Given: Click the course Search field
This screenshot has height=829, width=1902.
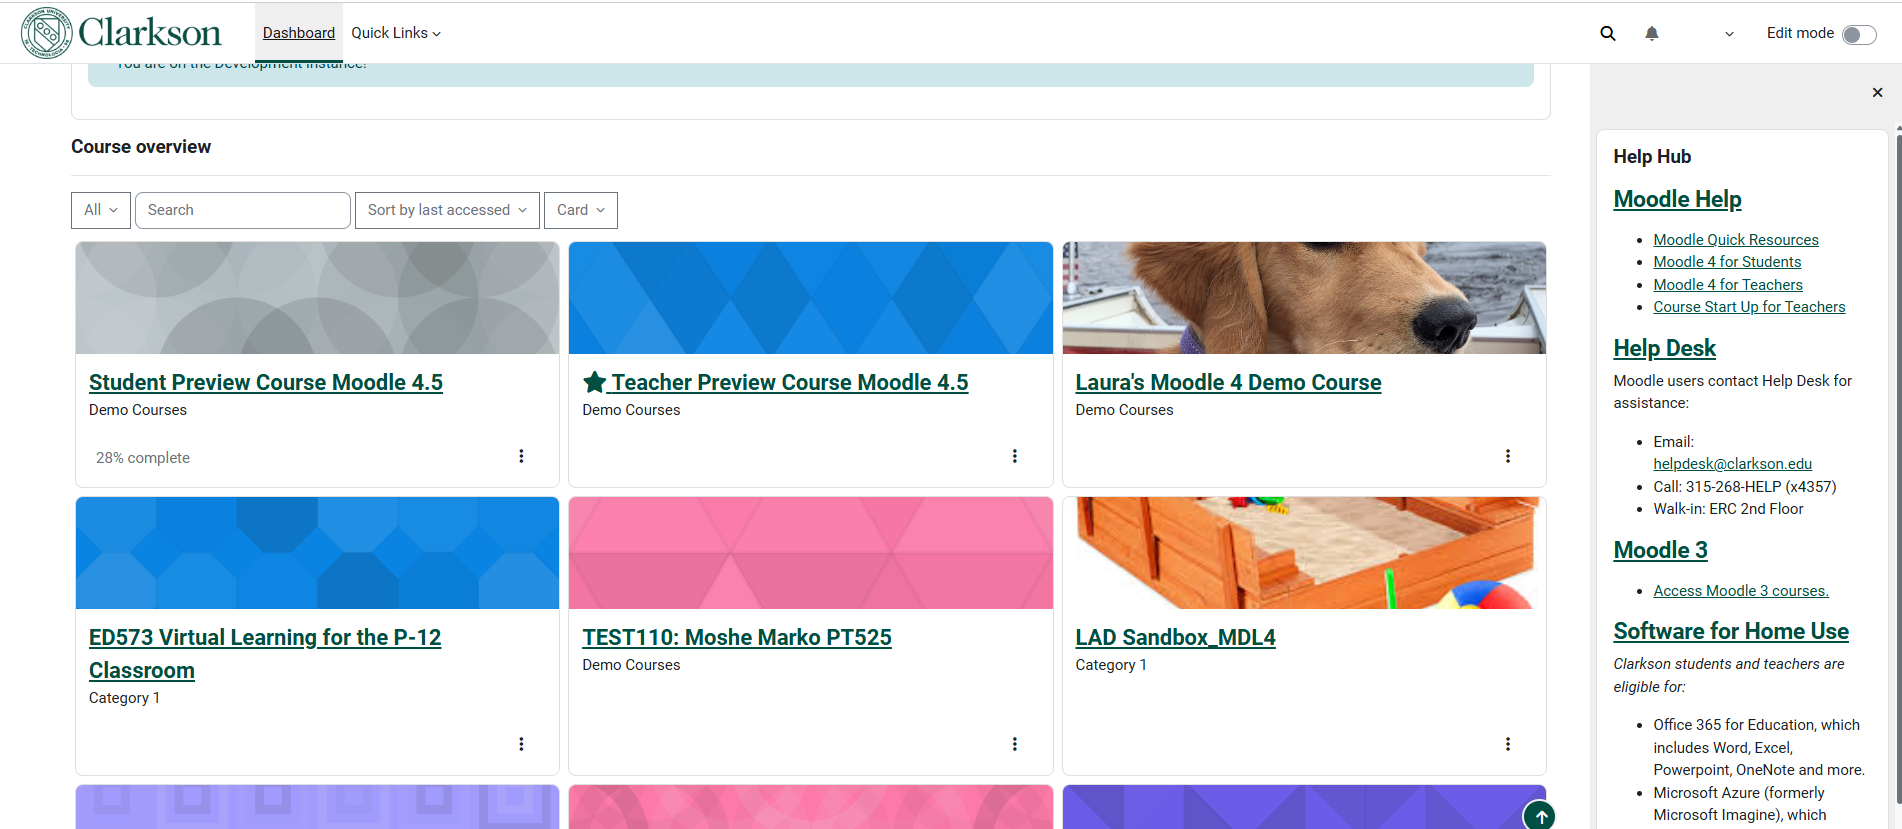Looking at the screenshot, I should (x=243, y=210).
